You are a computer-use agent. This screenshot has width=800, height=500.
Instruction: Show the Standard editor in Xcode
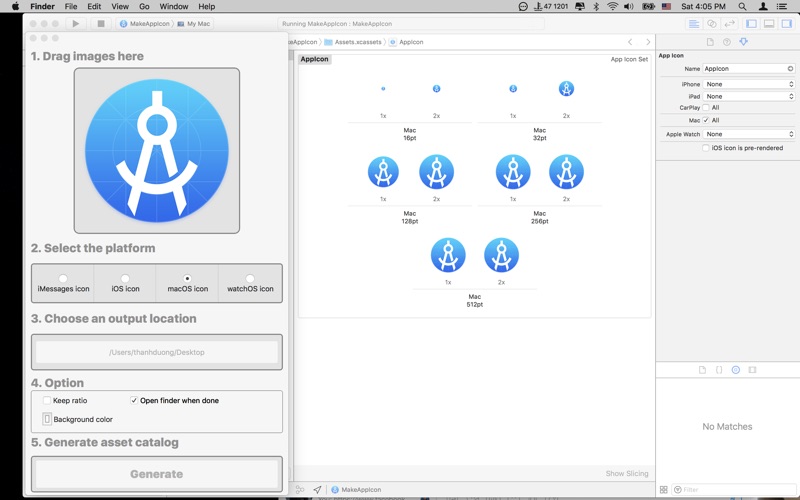pyautogui.click(x=694, y=23)
